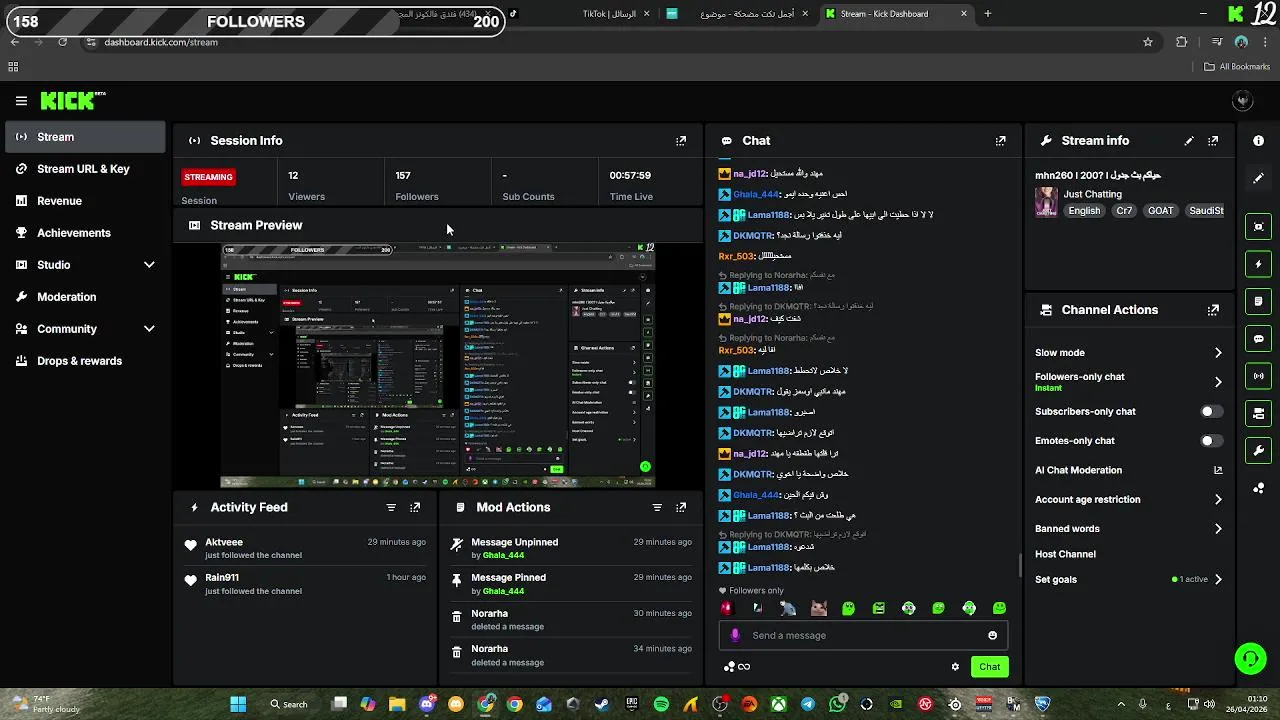The image size is (1280, 720).
Task: Open AI Chat Moderation external link
Action: click(x=1218, y=470)
